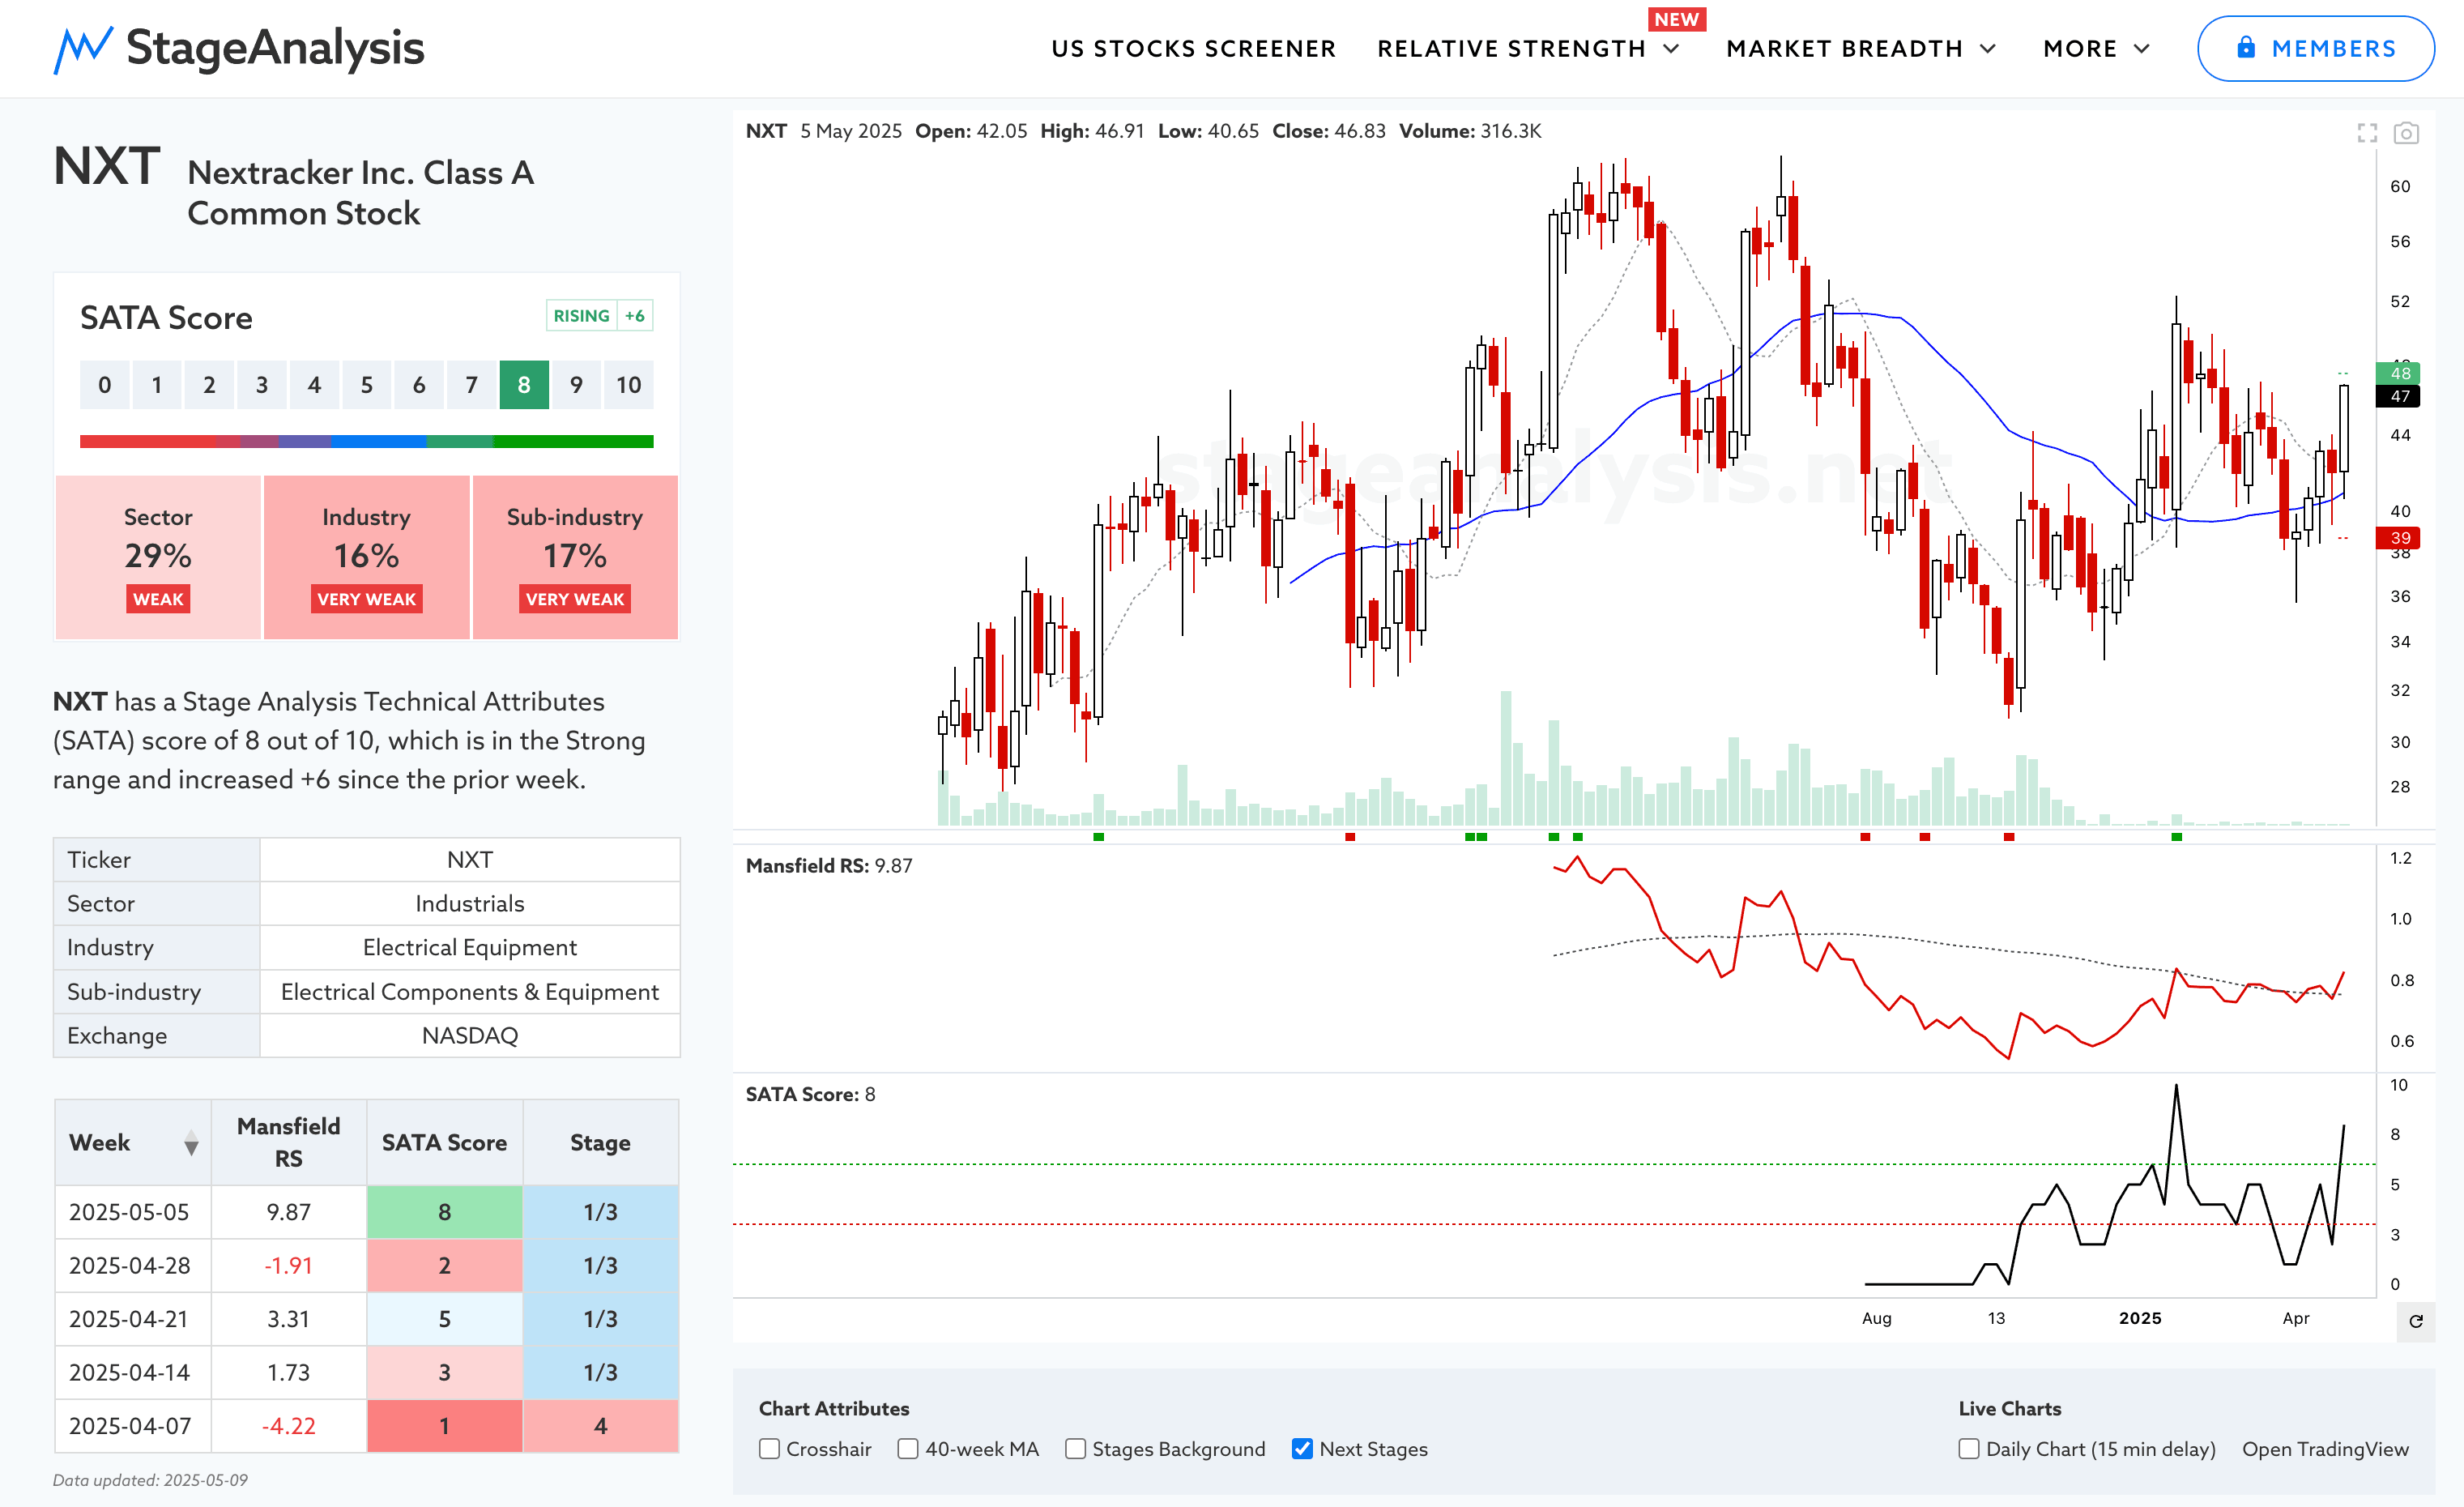Enable Stages Background checkbox
This screenshot has width=2464, height=1507.
click(1075, 1449)
